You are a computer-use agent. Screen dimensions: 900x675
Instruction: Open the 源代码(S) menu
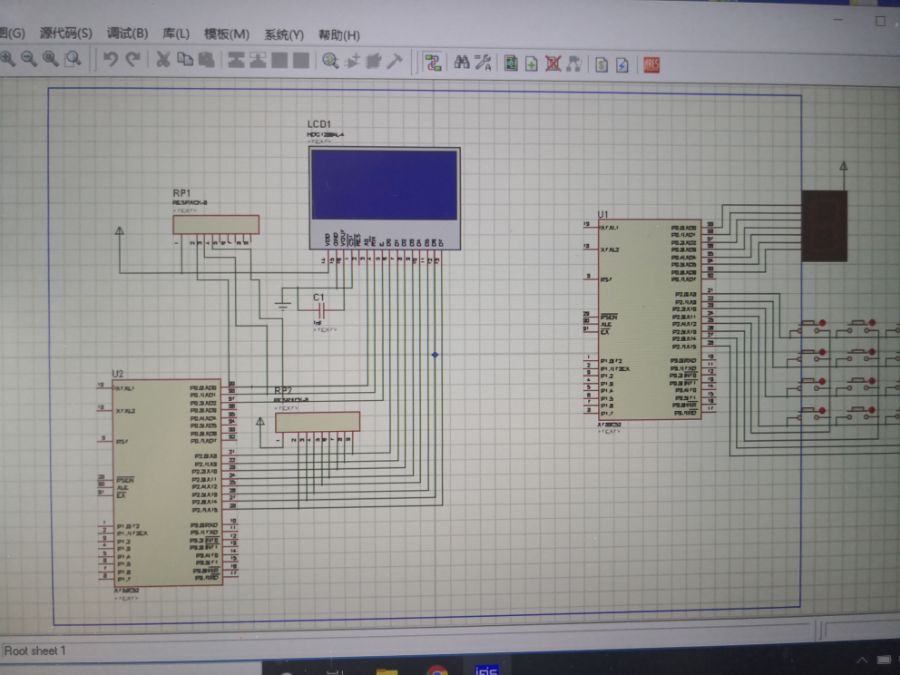coord(66,34)
